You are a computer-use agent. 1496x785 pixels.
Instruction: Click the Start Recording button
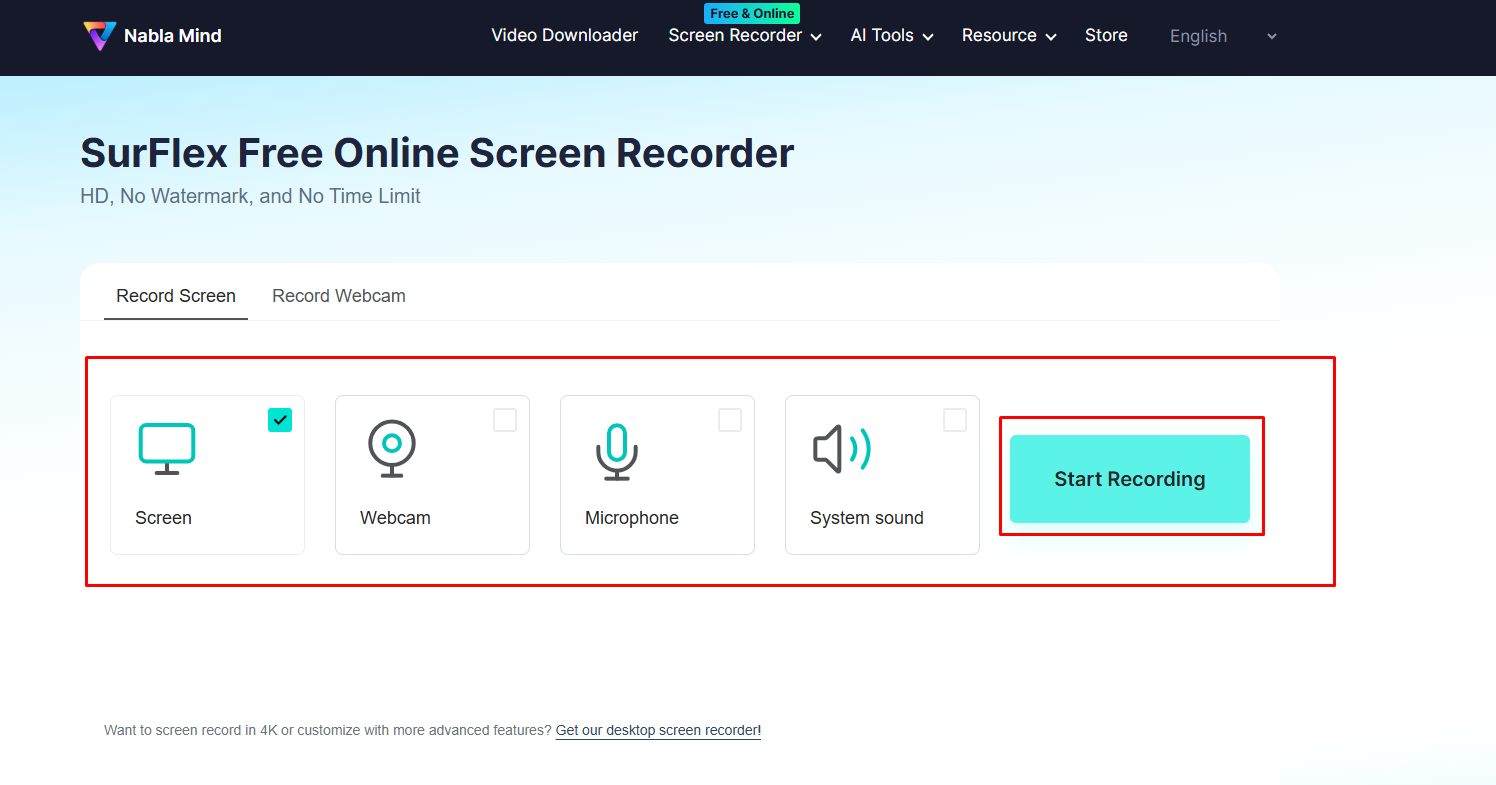(x=1130, y=479)
